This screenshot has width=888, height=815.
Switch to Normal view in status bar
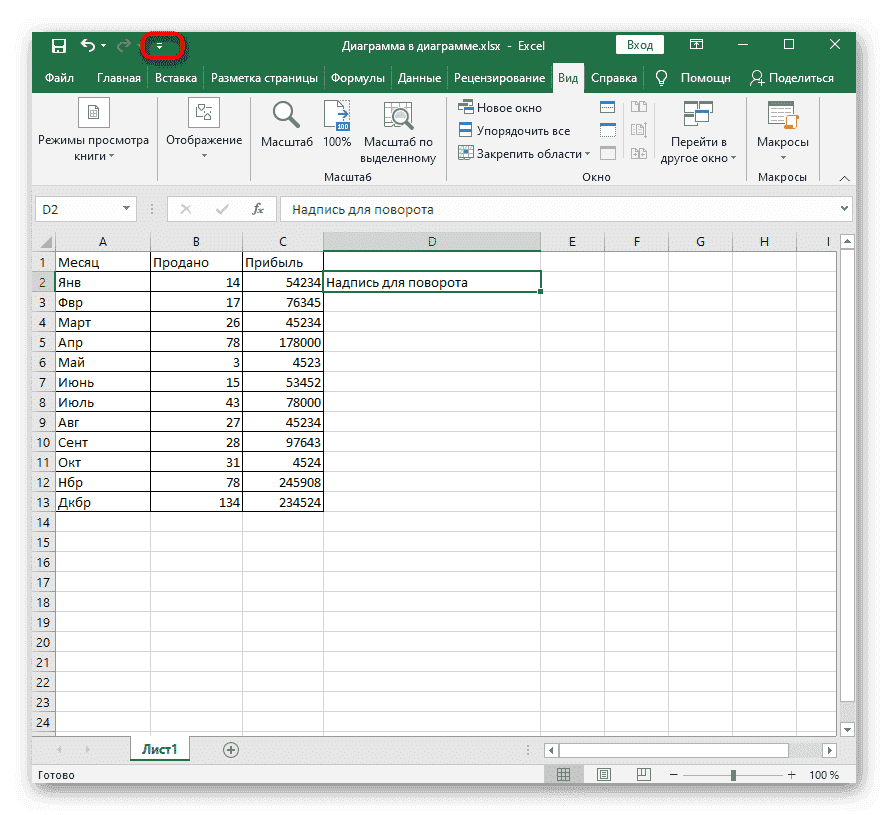point(563,775)
